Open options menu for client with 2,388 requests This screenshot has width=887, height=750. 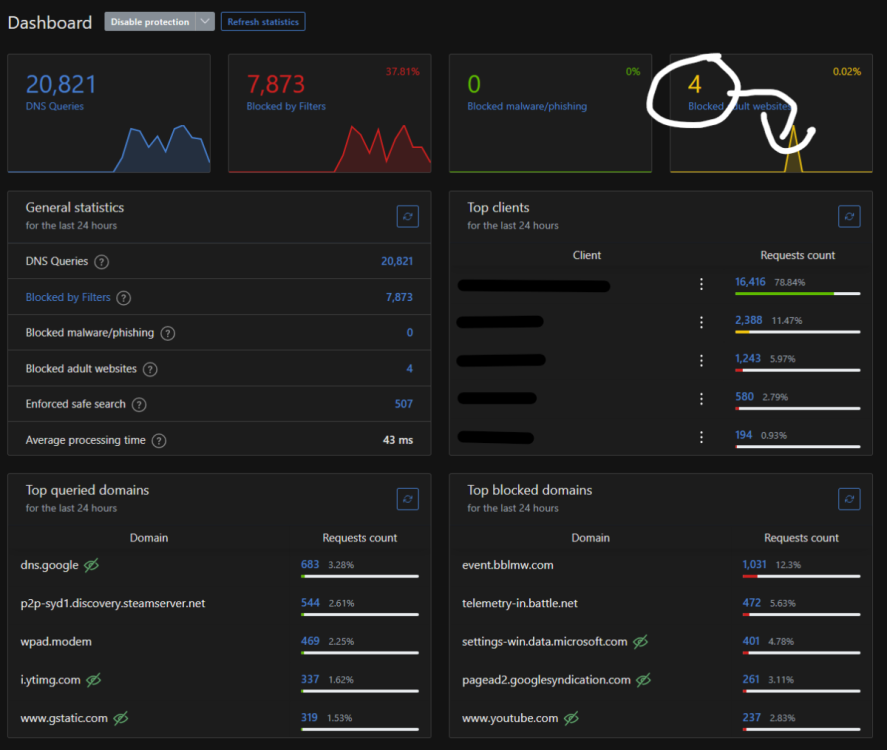701,322
